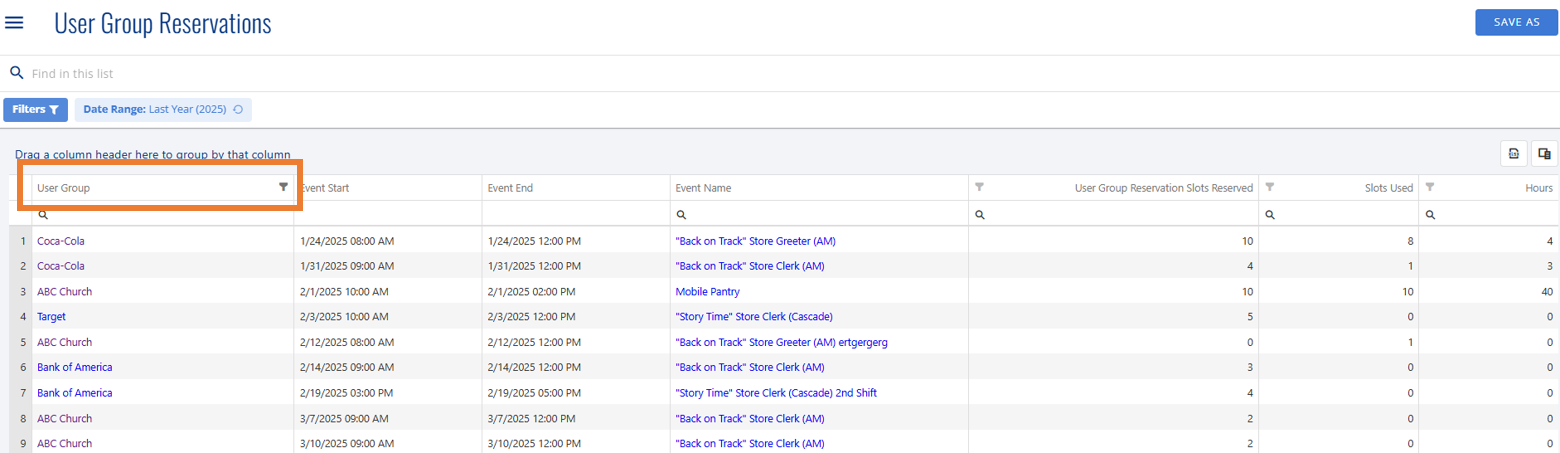1560x453 pixels.
Task: Open the User Group column filter funnel
Action: click(x=283, y=187)
